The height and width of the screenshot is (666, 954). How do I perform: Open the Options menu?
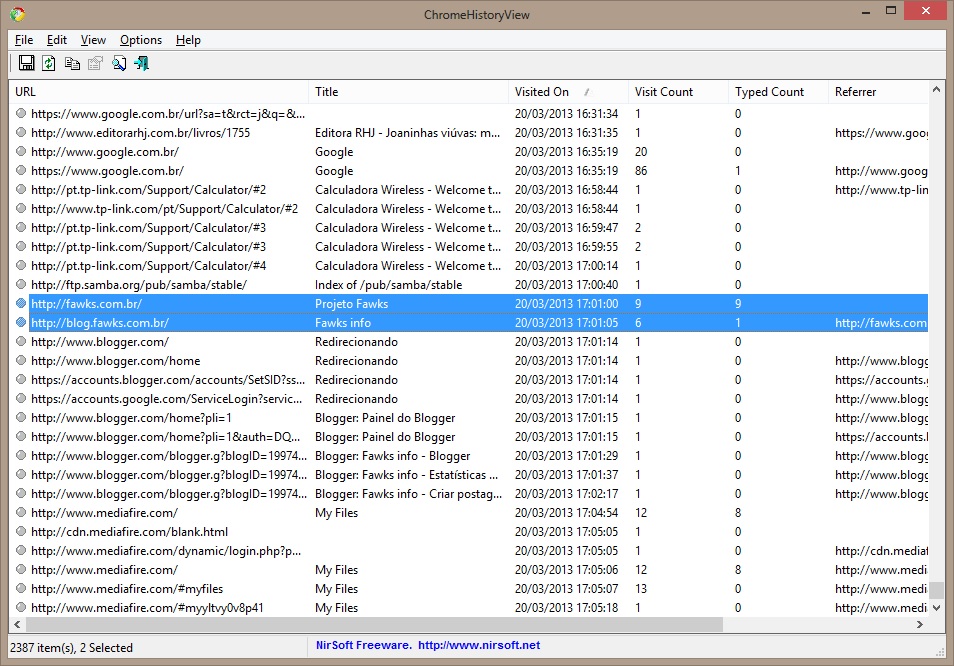click(141, 40)
